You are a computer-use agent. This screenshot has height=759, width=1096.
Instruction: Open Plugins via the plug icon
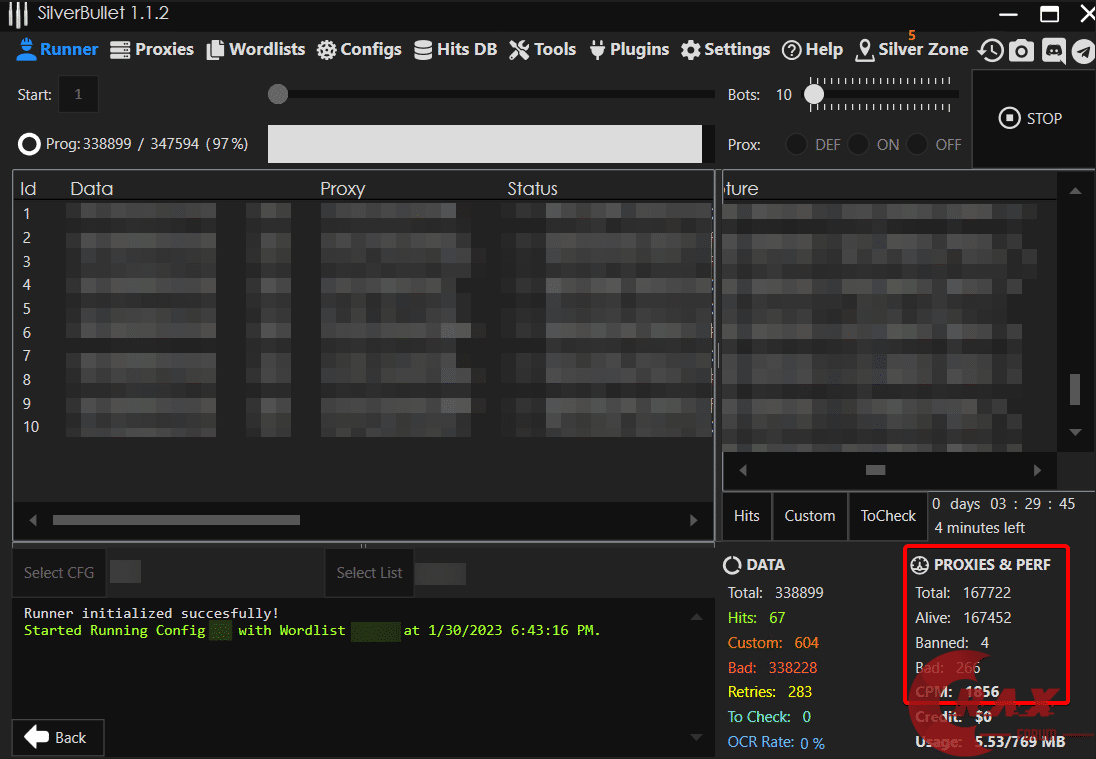point(598,50)
